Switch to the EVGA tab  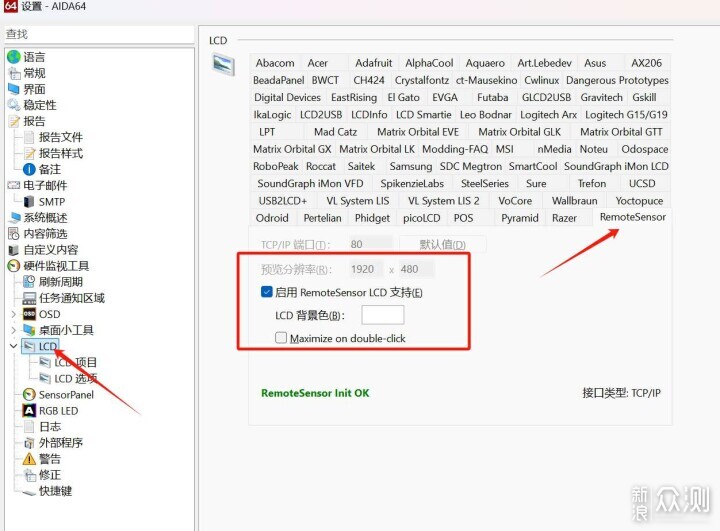coord(444,97)
